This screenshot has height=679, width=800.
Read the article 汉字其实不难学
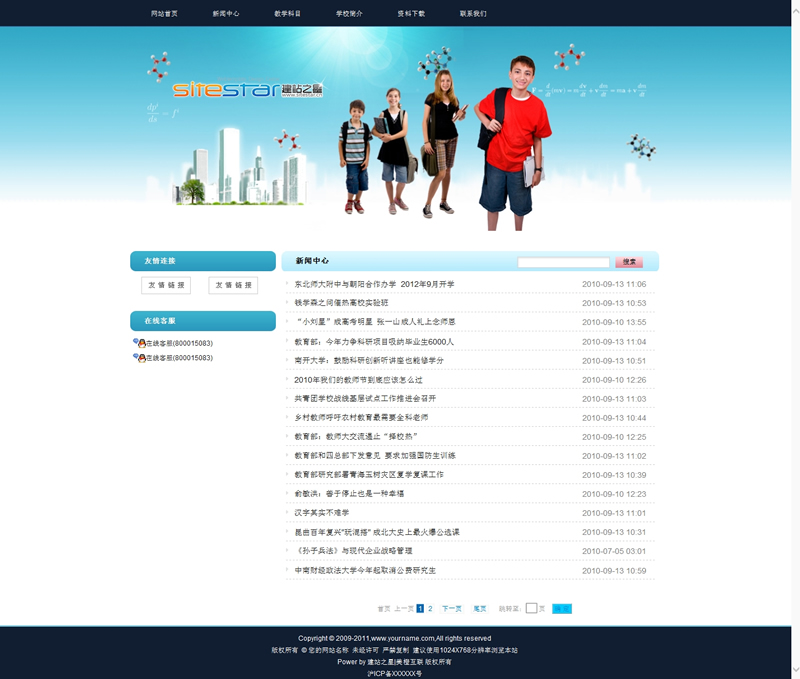tap(322, 513)
